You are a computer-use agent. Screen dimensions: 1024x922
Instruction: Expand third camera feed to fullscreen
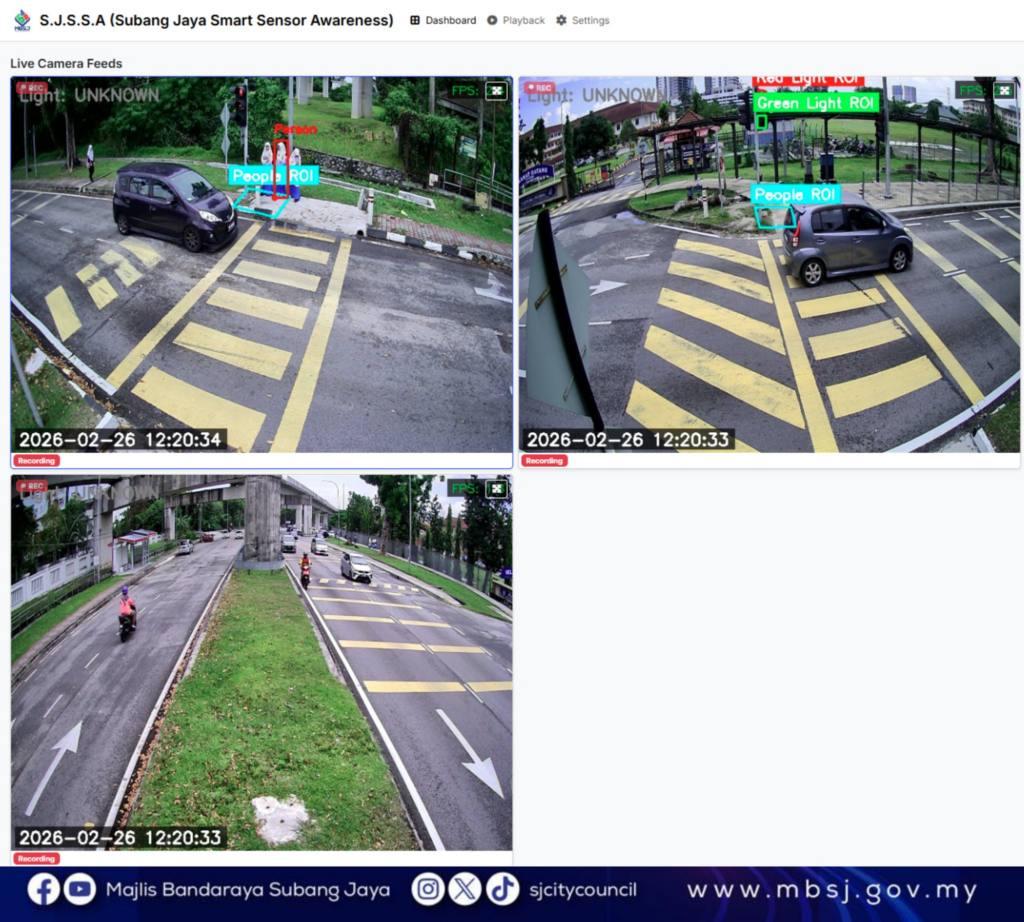497,489
